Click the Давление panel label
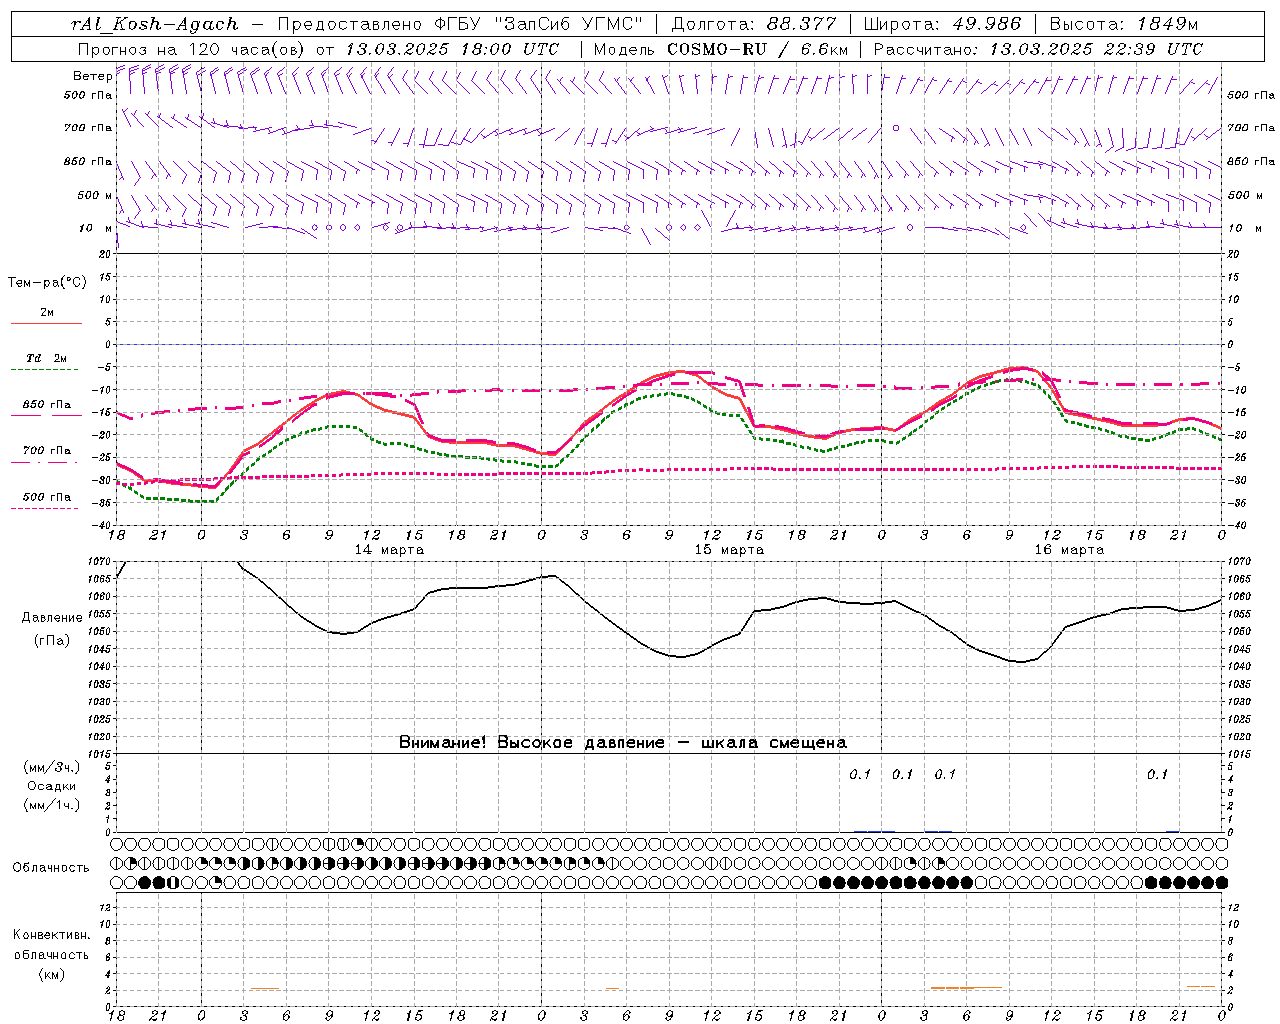 [x=52, y=618]
